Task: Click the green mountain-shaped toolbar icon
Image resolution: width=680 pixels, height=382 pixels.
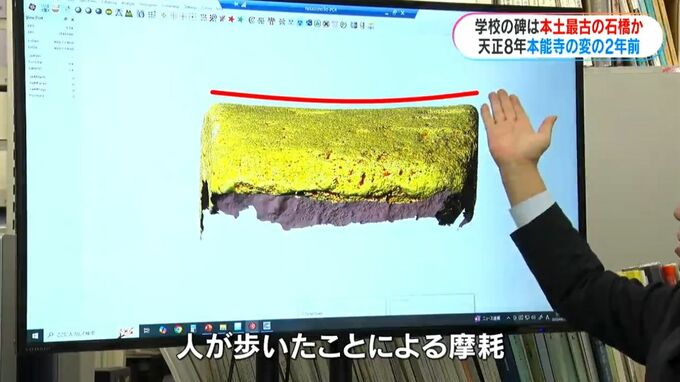Action: (129, 13)
